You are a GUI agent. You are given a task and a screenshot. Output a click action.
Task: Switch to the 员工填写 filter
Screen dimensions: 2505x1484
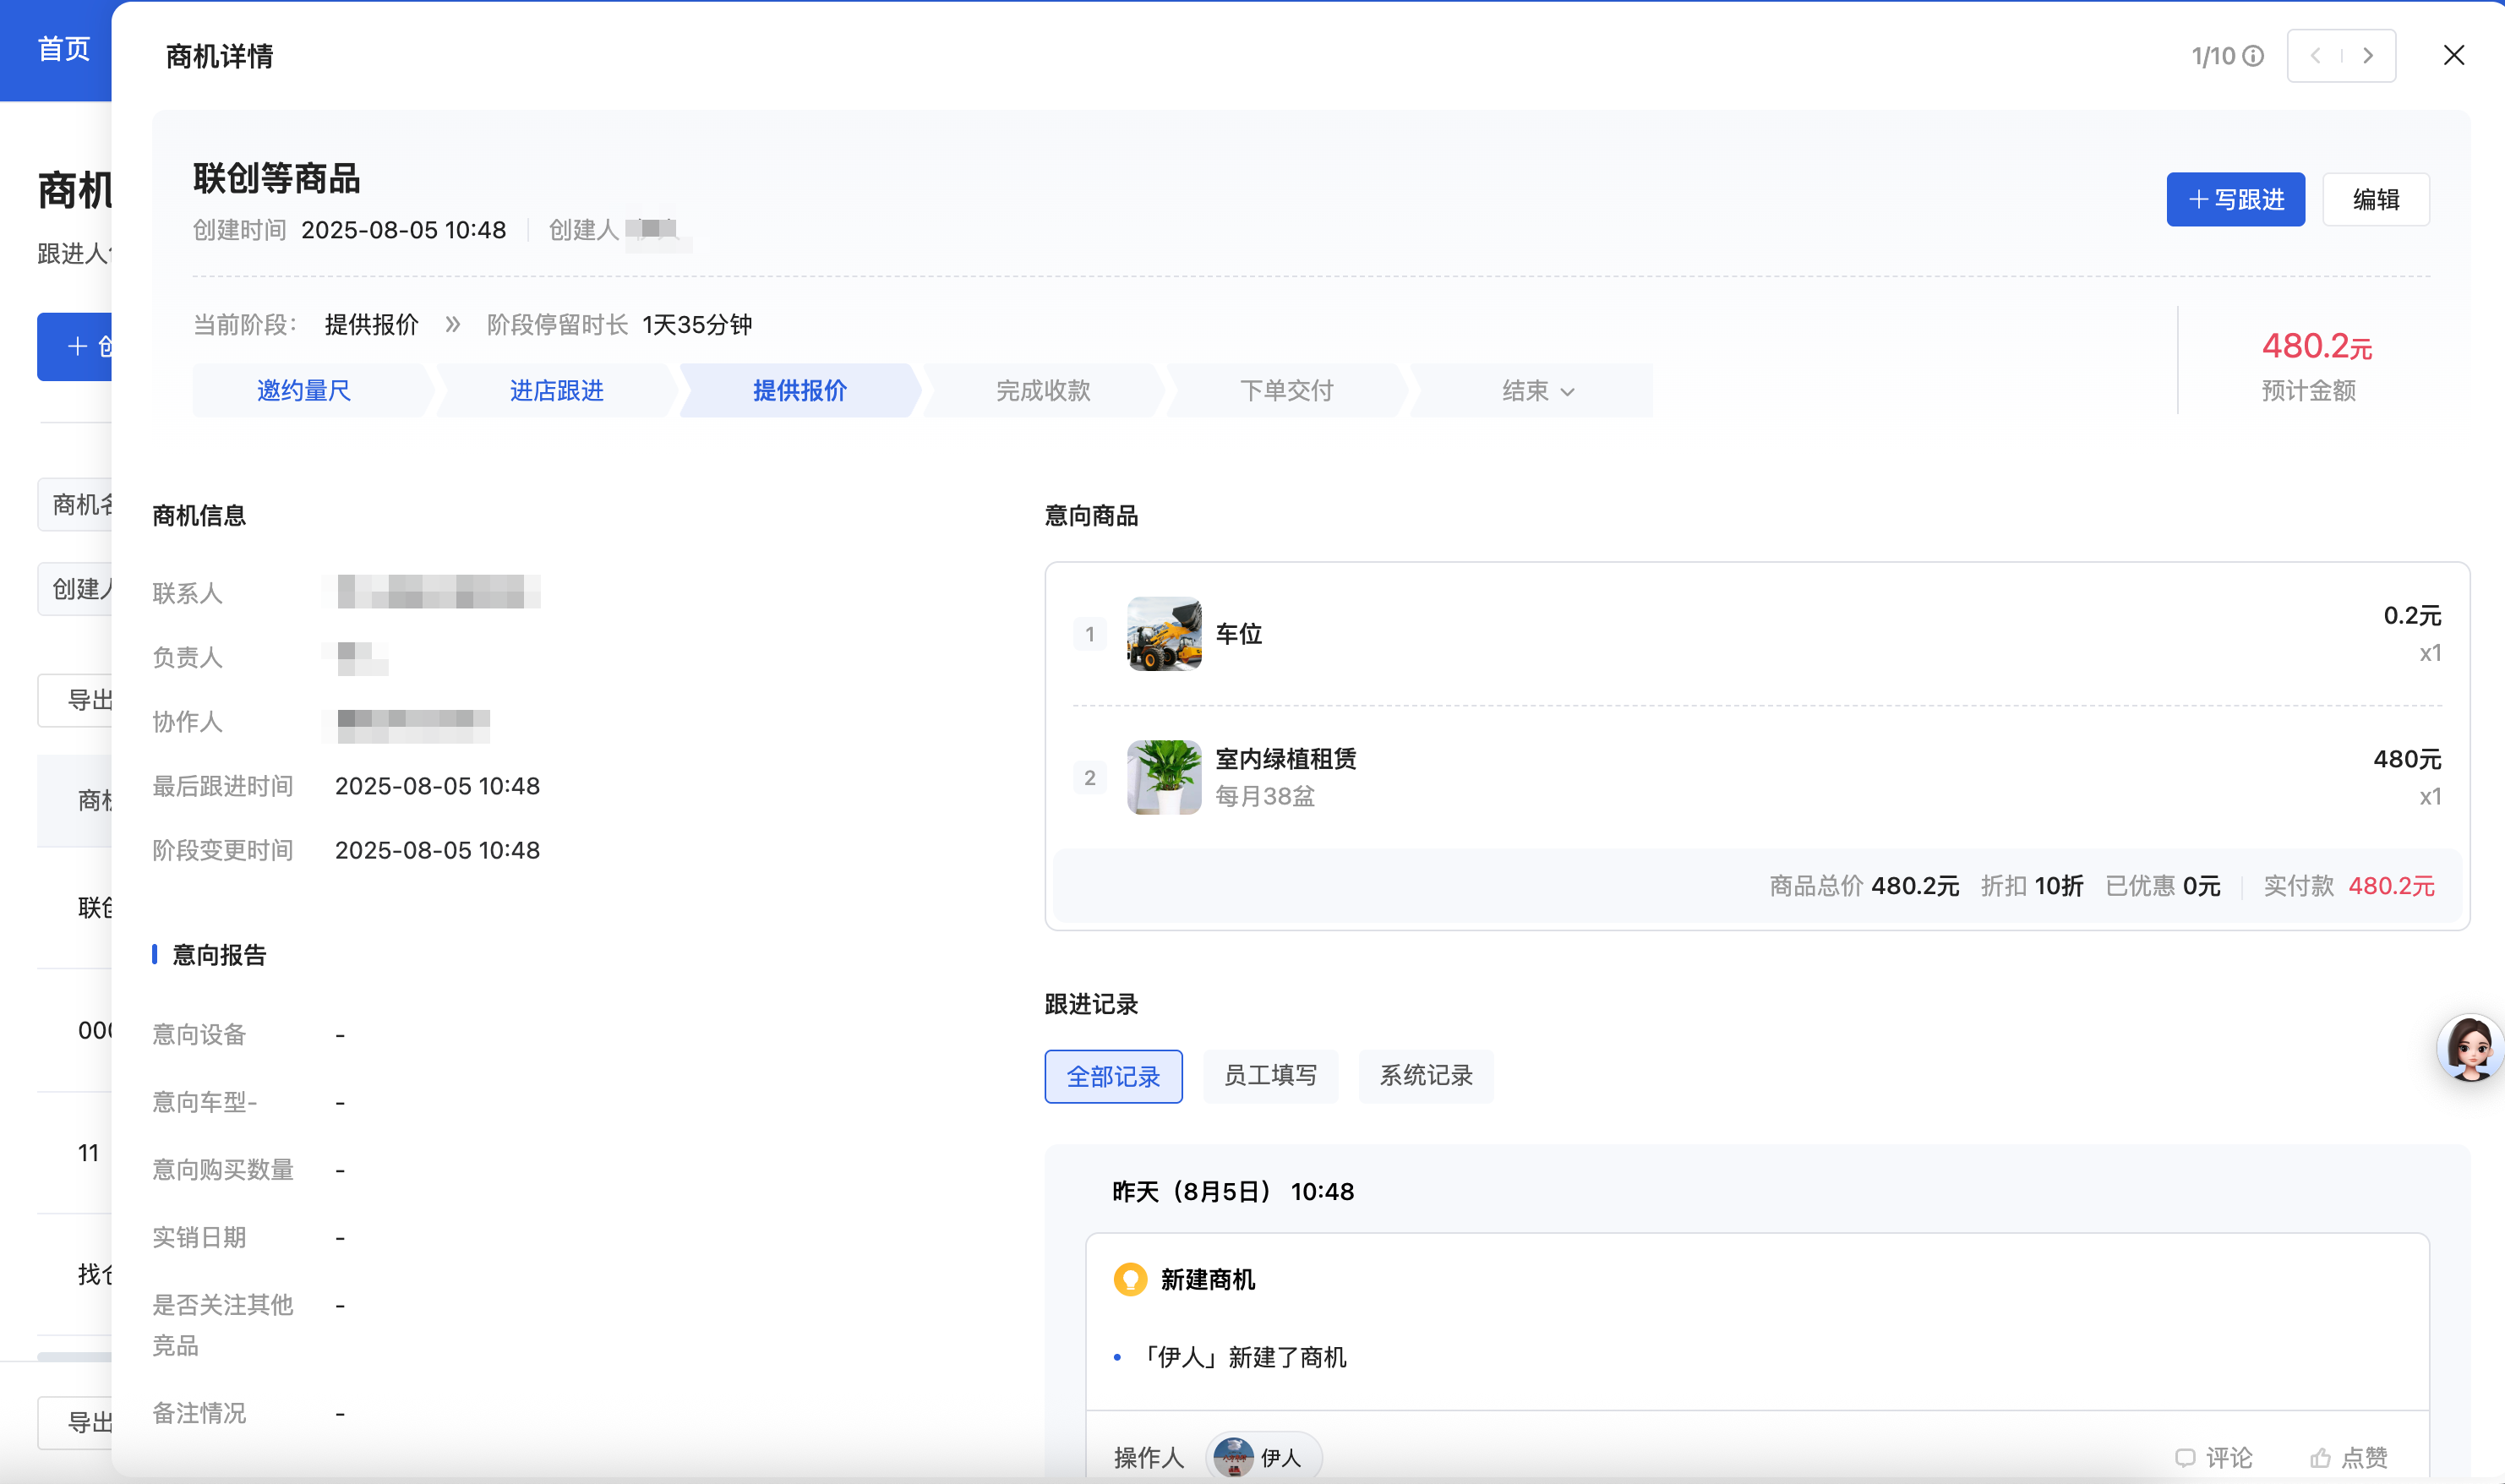[1270, 1076]
